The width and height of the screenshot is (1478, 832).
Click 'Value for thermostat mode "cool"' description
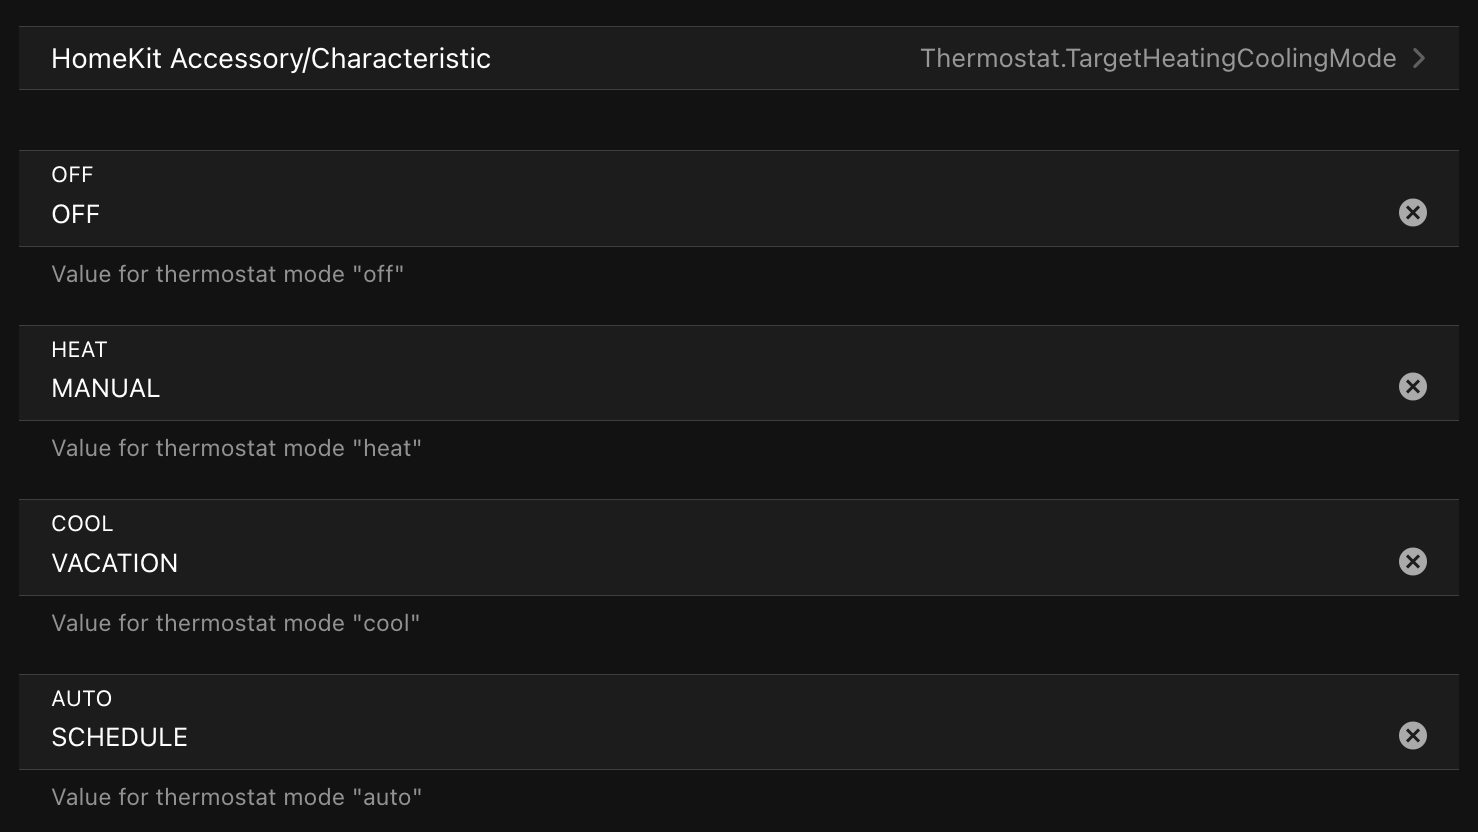click(236, 623)
